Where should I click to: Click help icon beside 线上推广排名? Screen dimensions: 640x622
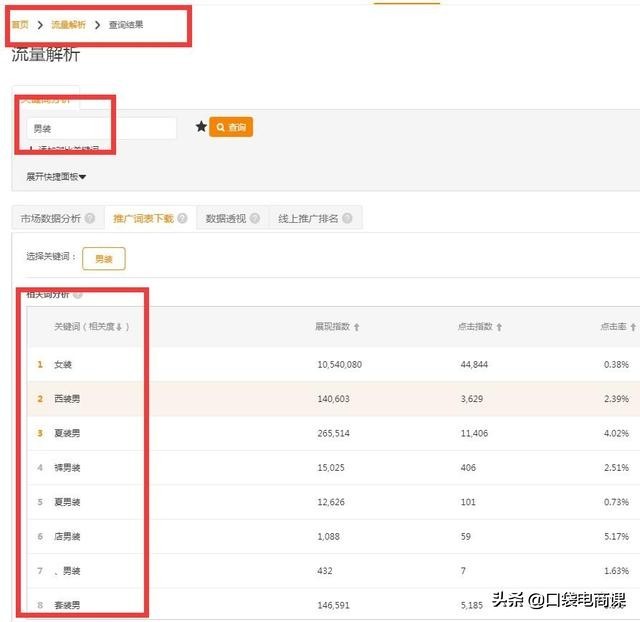tap(347, 218)
